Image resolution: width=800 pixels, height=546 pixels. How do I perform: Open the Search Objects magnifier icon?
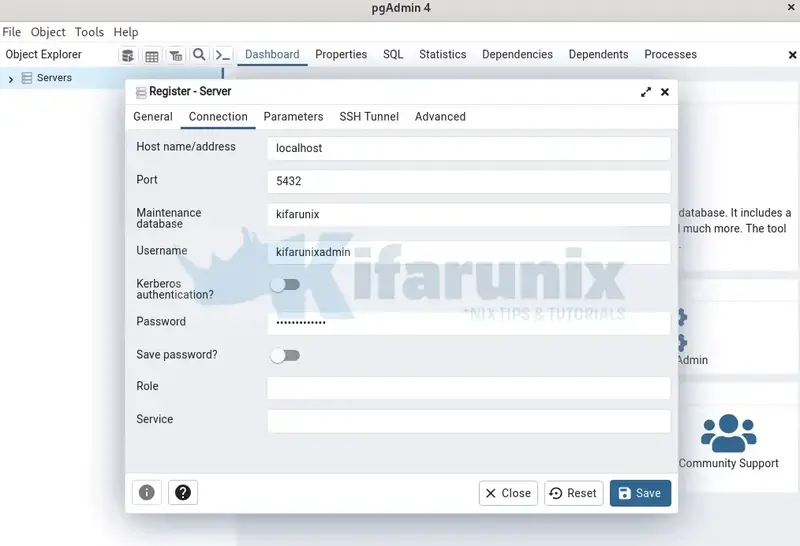coord(199,55)
